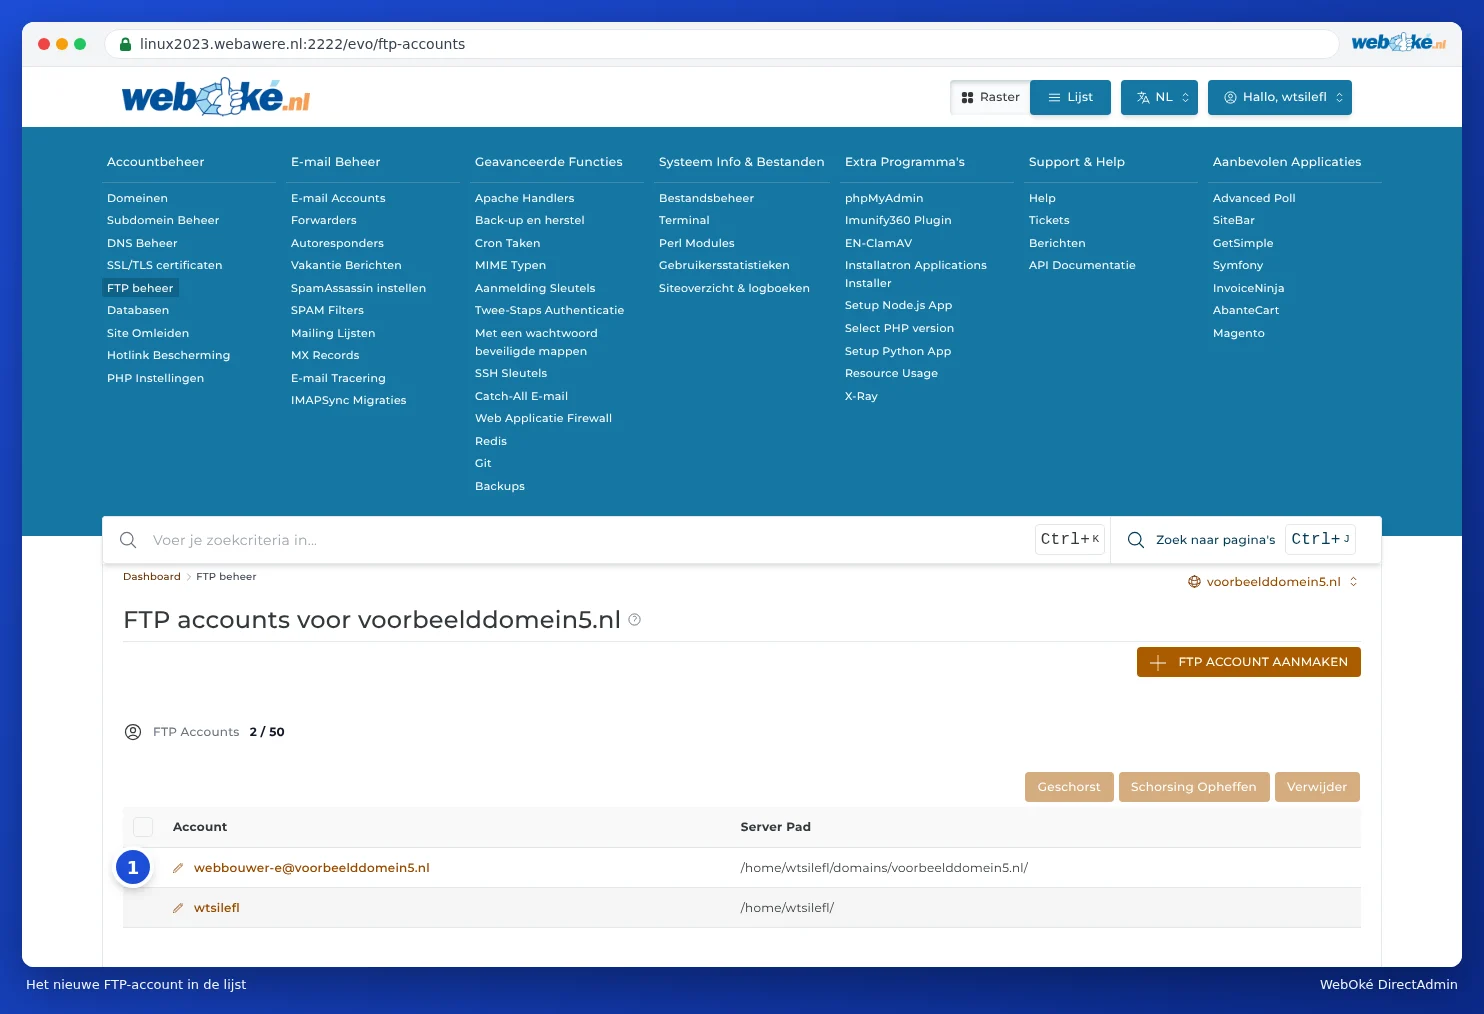
Task: Click the lock icon in the address bar
Action: tap(126, 44)
